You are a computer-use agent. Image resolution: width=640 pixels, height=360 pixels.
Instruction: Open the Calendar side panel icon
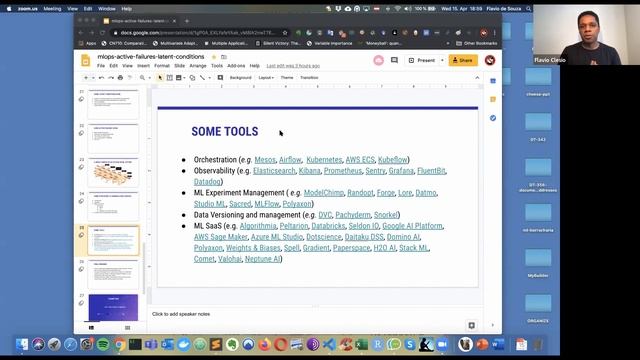(493, 81)
